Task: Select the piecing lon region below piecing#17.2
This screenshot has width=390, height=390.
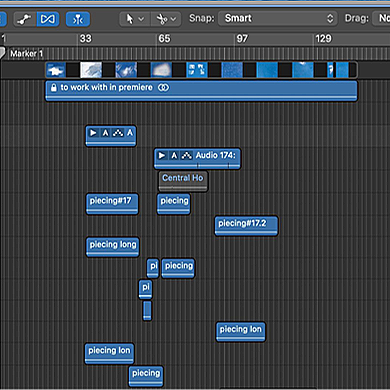Action: 241,332
